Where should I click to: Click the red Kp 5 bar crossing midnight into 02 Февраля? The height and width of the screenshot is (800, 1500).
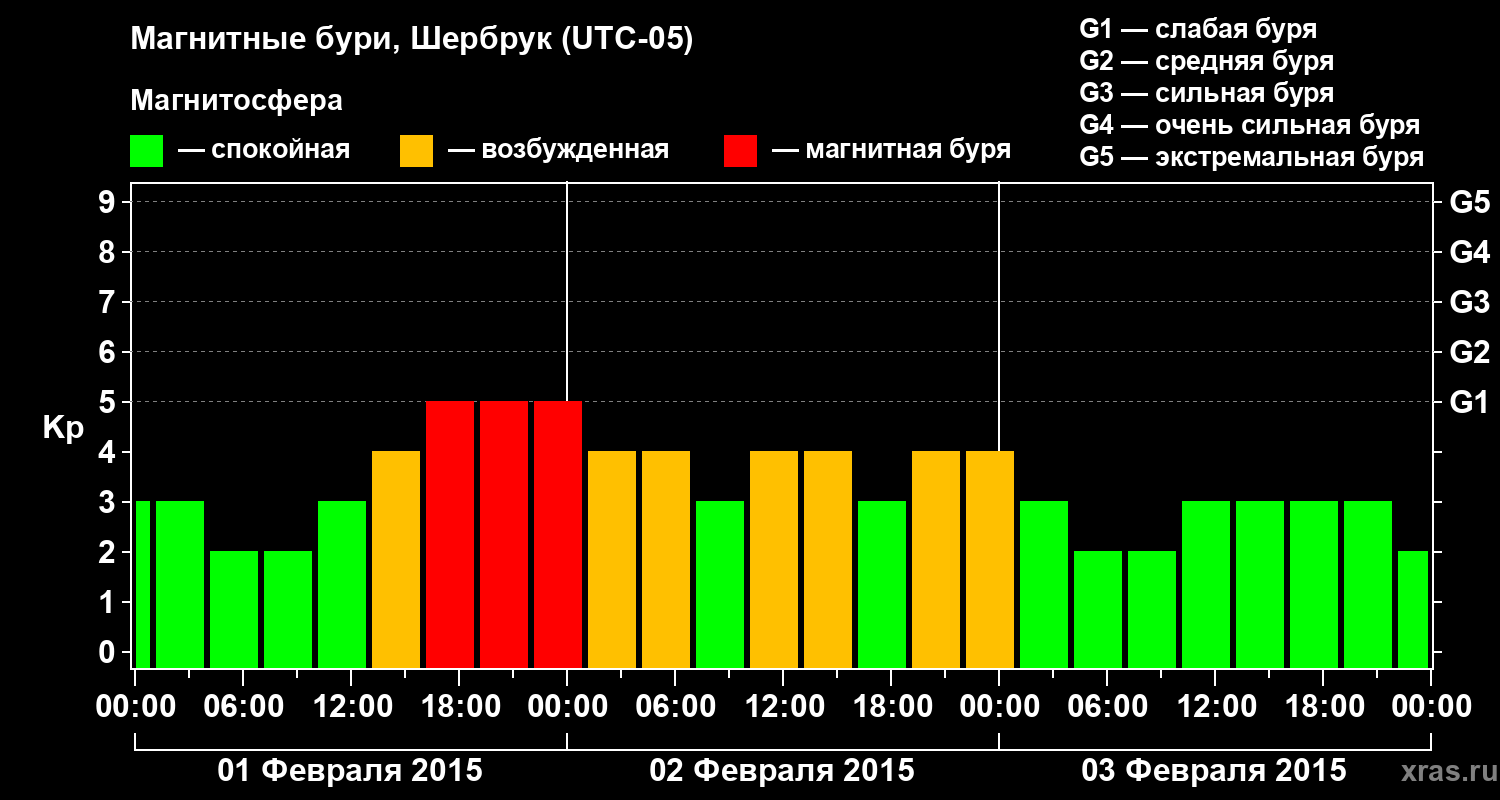coord(558,534)
